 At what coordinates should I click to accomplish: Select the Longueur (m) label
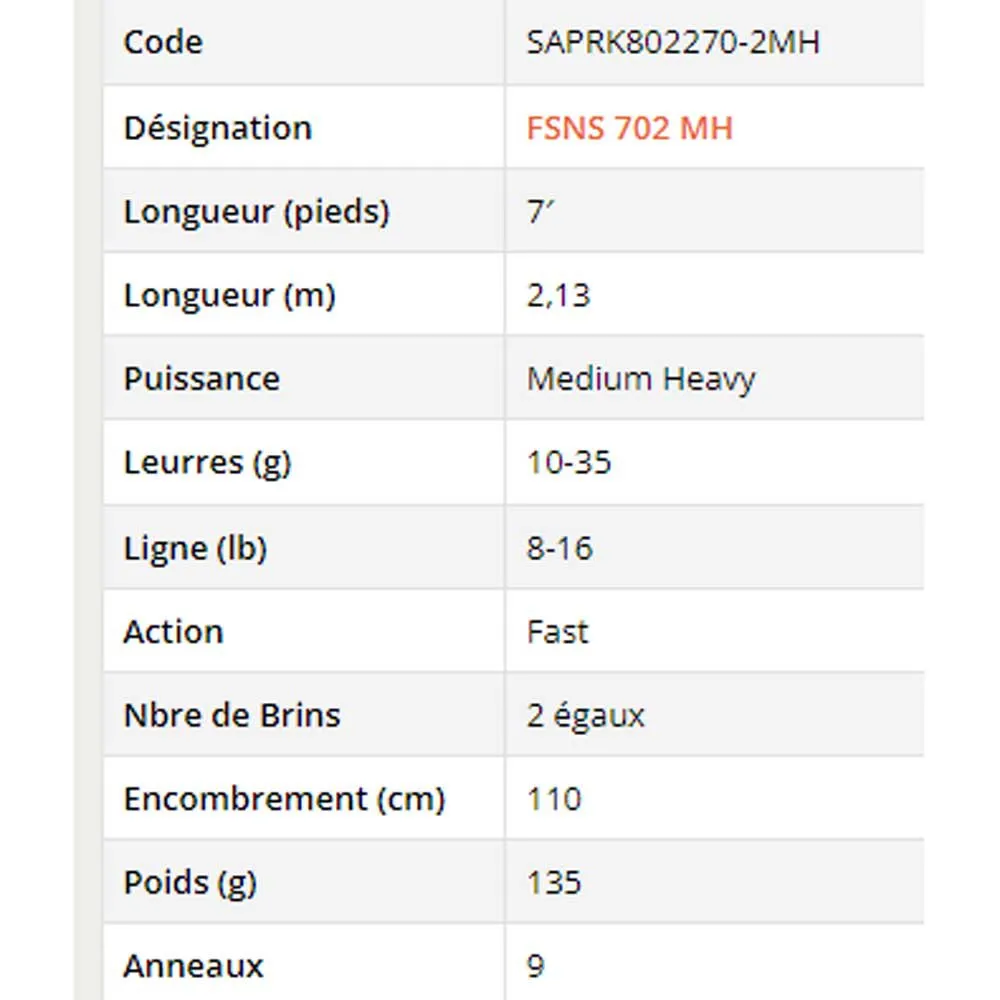pyautogui.click(x=229, y=296)
